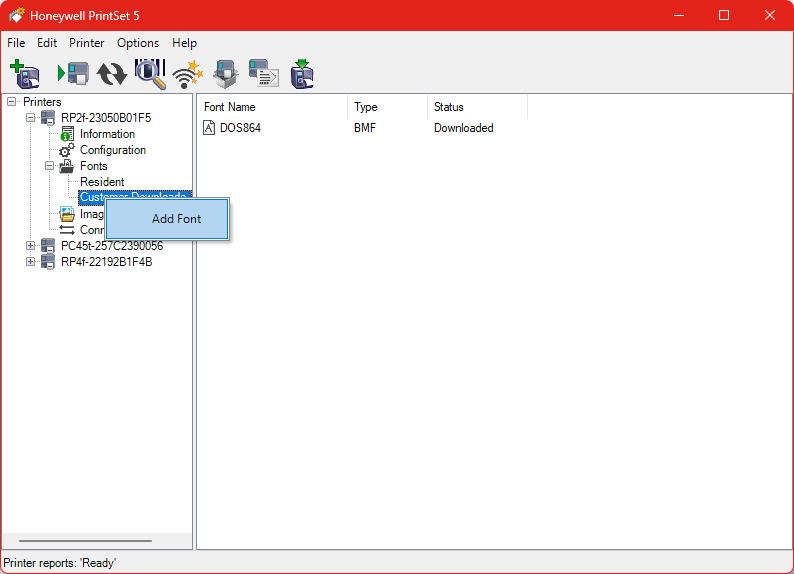Select the RP4f-22192B1F4B printer label
The width and height of the screenshot is (794, 574).
click(x=106, y=262)
